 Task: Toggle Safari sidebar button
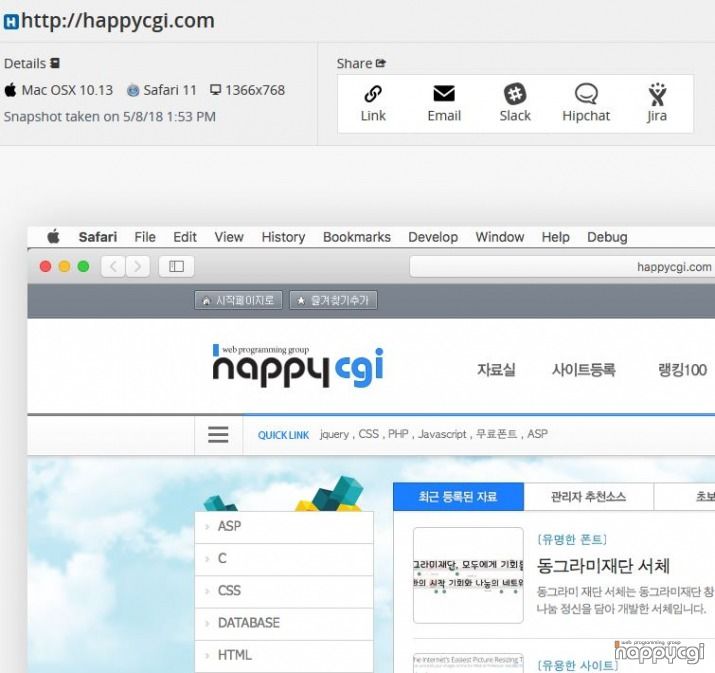coord(176,266)
